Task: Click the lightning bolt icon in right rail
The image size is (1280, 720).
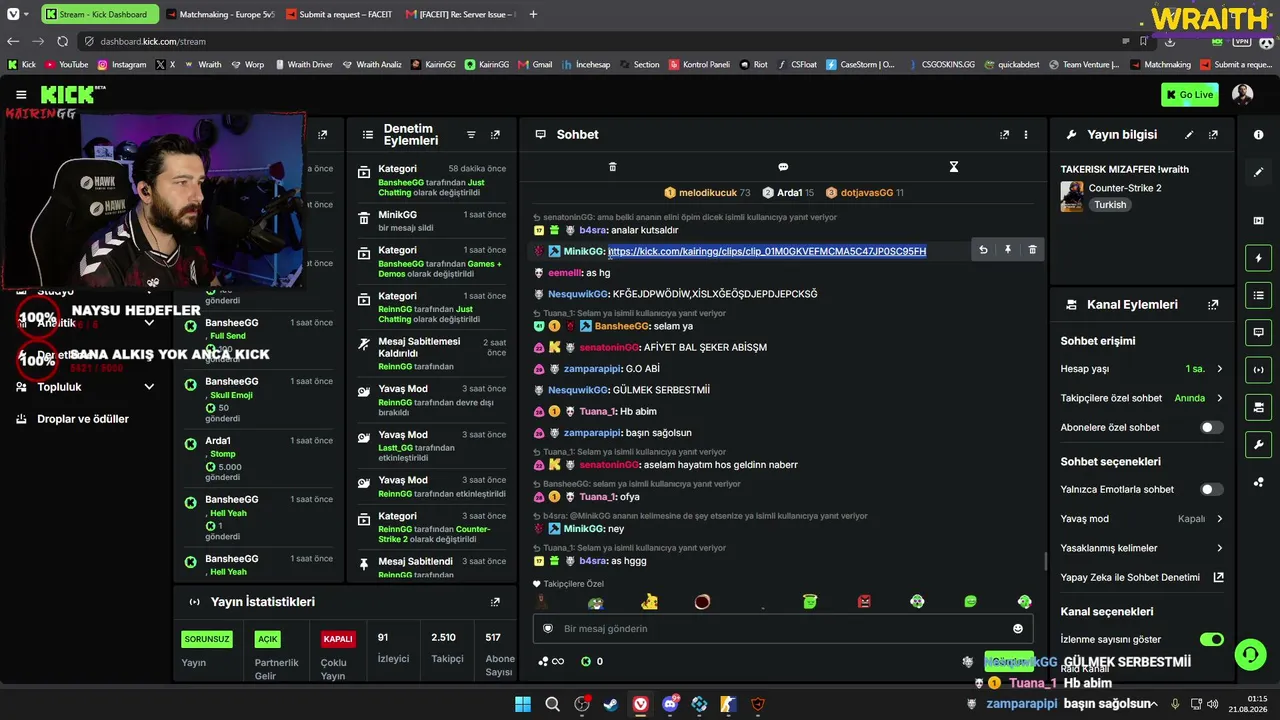Action: tap(1258, 259)
